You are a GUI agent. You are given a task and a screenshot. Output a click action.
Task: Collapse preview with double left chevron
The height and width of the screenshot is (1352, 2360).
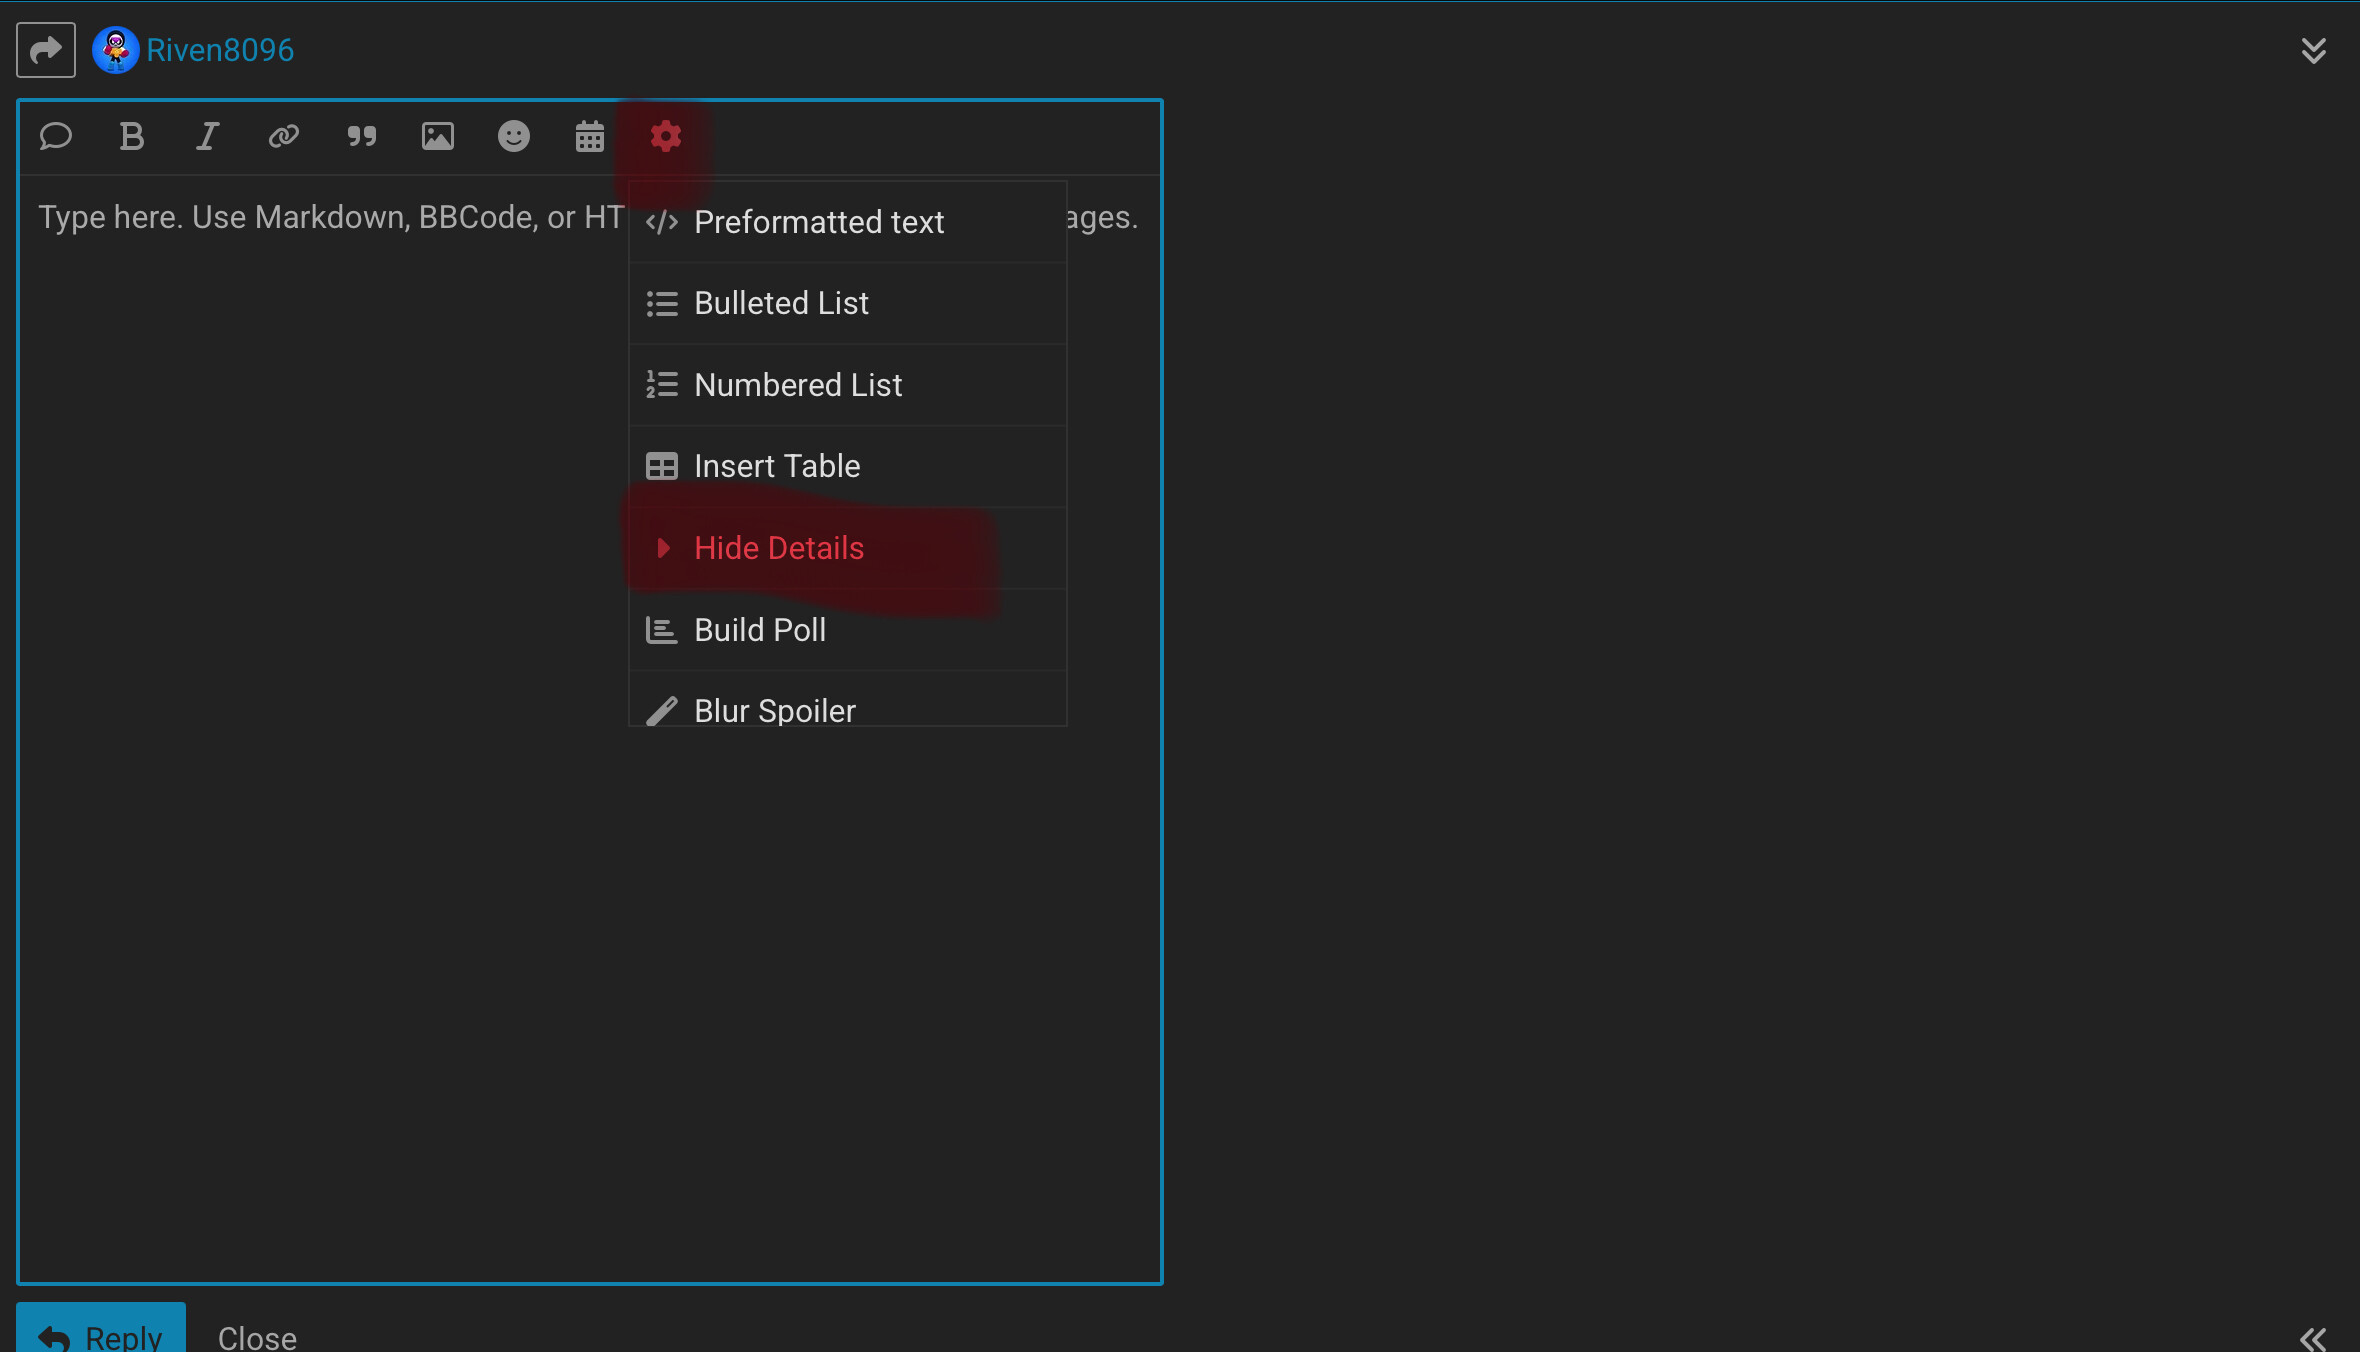[2313, 1338]
